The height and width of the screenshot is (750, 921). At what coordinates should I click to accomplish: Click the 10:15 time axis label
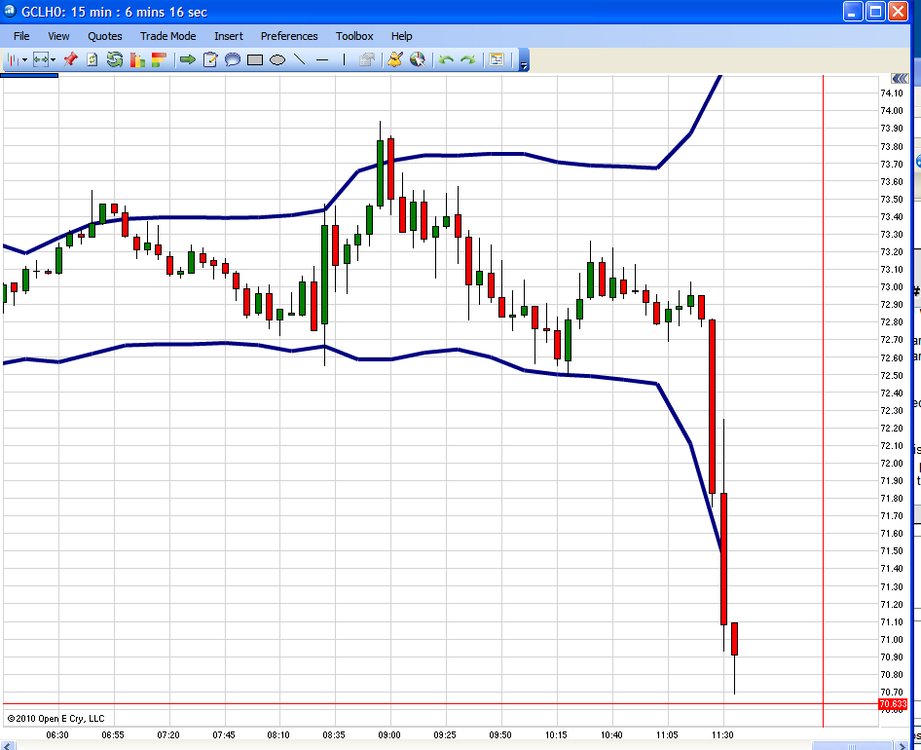pyautogui.click(x=556, y=735)
